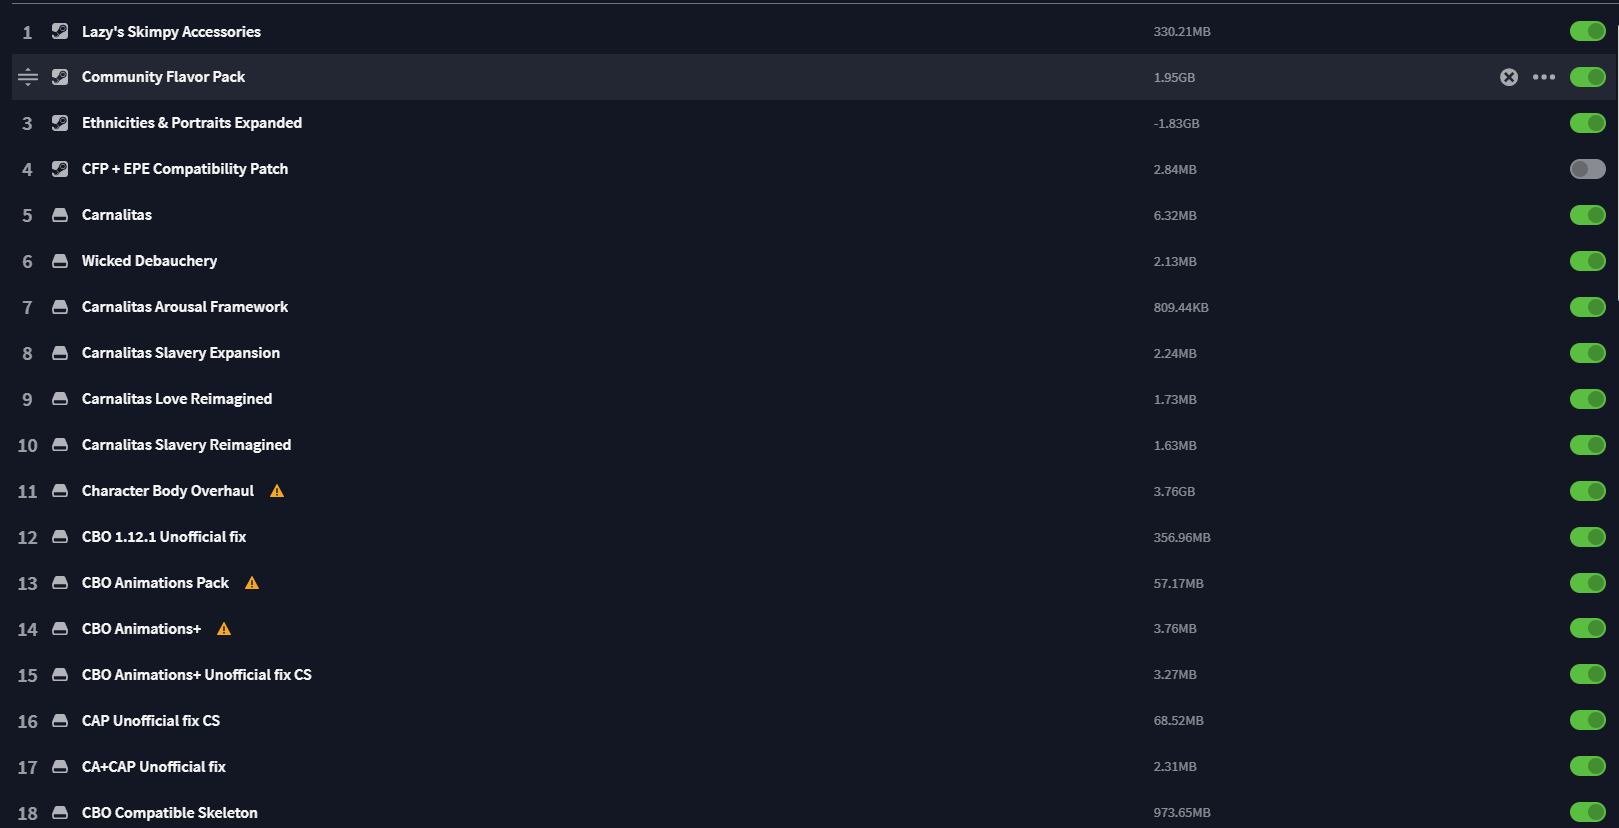Open the three-dot menu for Community Flavor Pack
The image size is (1619, 828).
(1544, 77)
